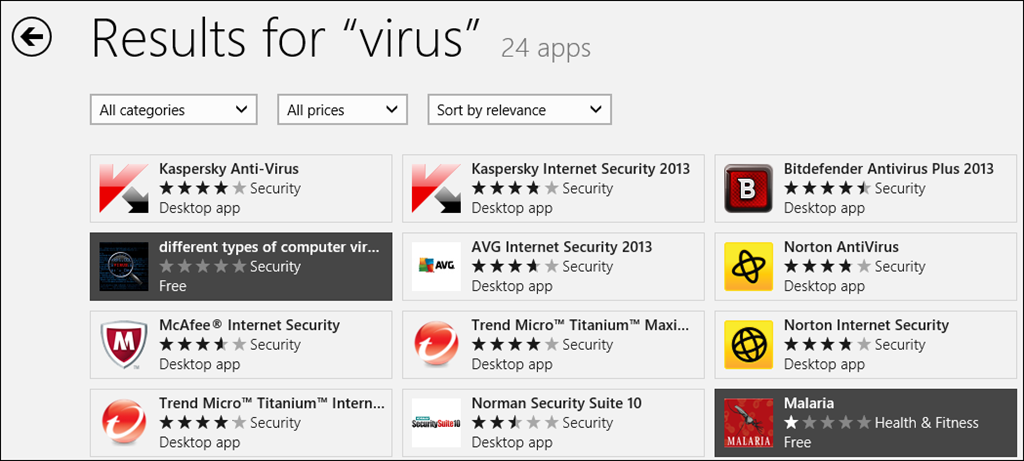Open the Bitdefender Antivirus Plus 2013 title
This screenshot has width=1024, height=461.
coord(888,169)
